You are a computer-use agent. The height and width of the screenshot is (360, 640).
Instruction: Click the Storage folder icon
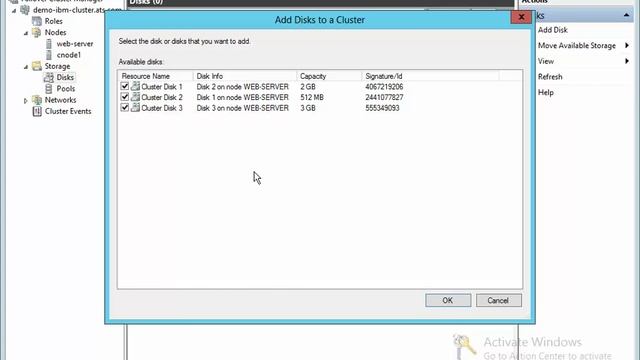click(x=37, y=66)
